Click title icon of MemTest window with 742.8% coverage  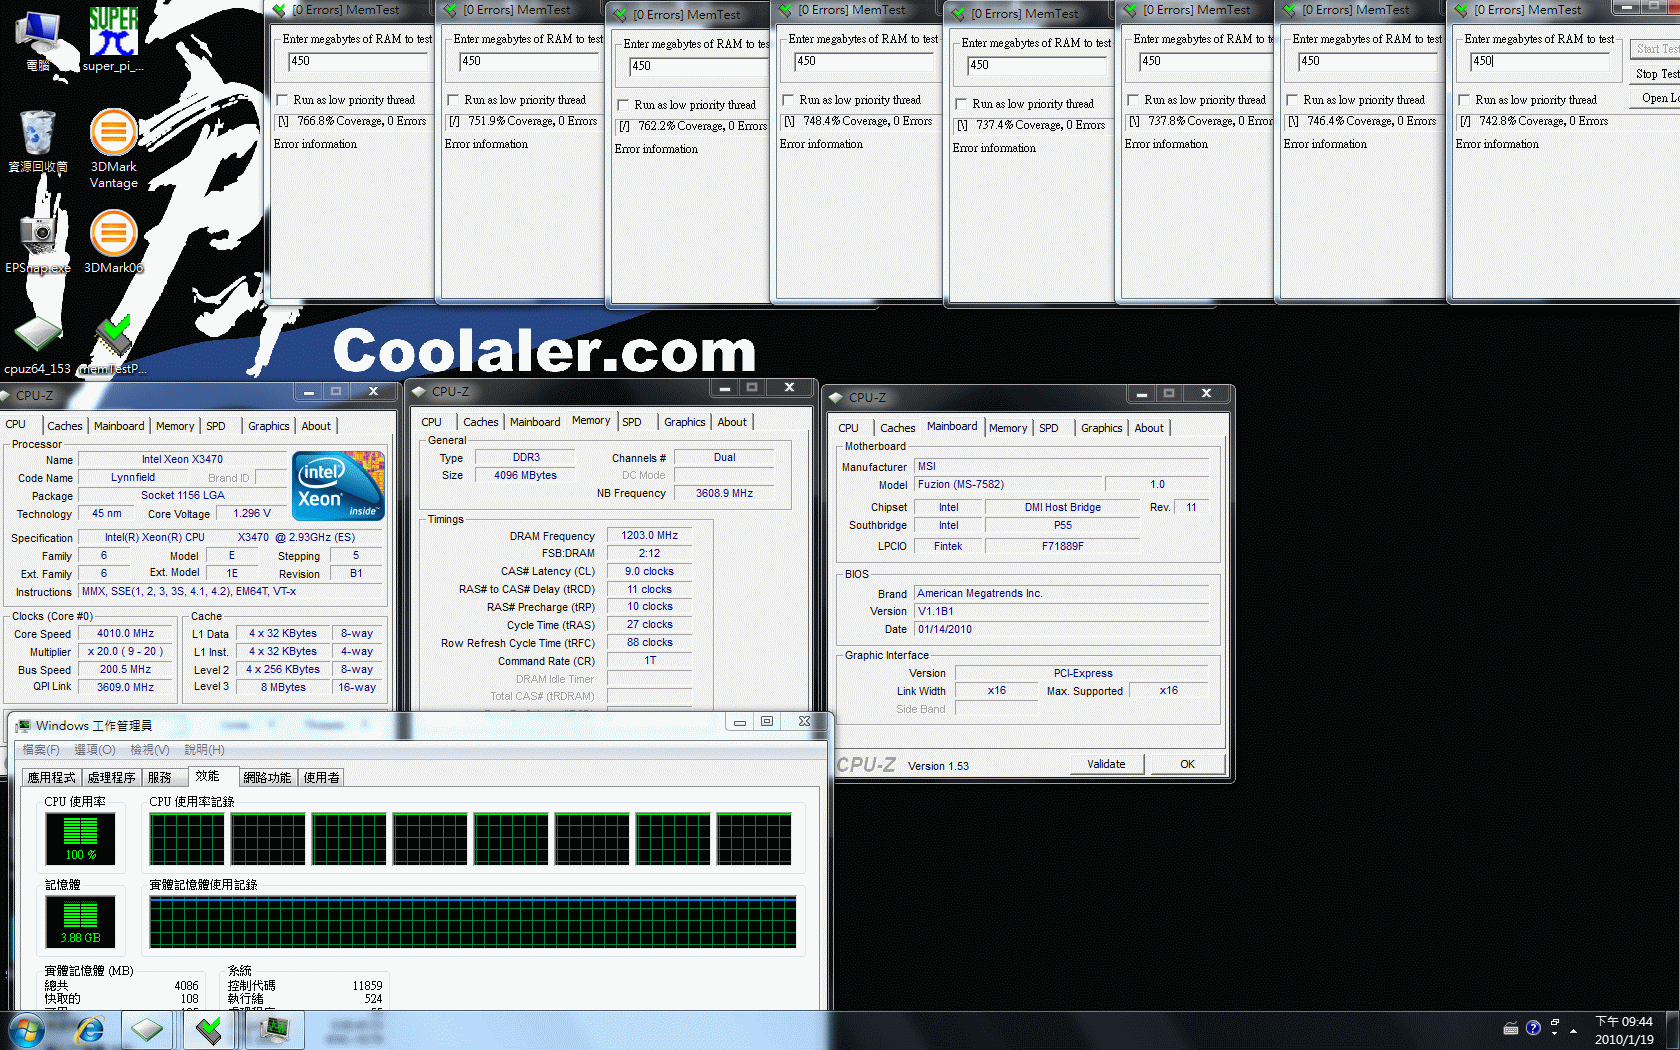[x=1461, y=10]
